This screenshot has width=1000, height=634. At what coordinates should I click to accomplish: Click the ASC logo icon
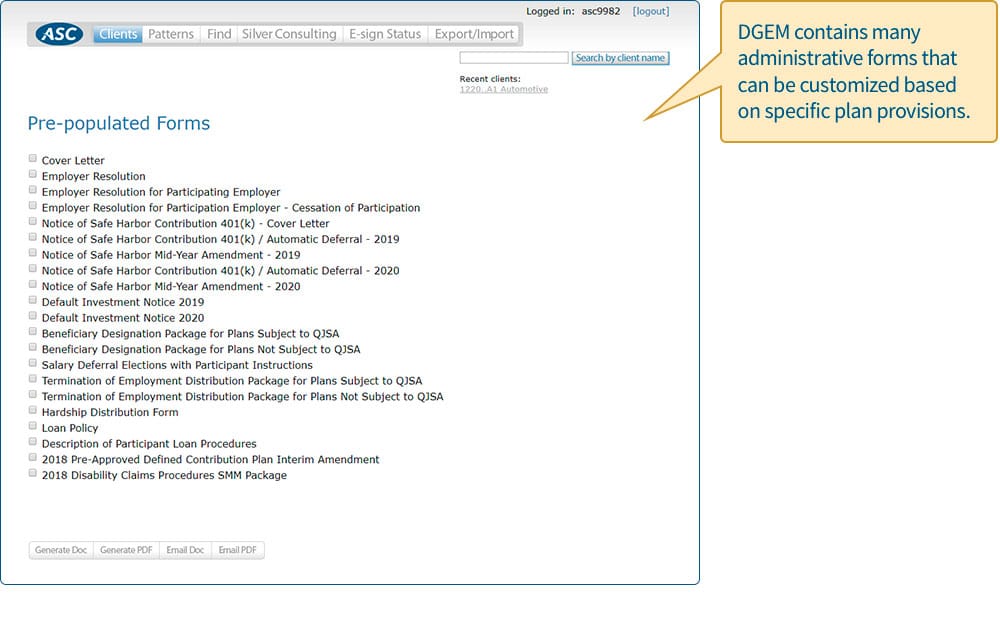60,34
